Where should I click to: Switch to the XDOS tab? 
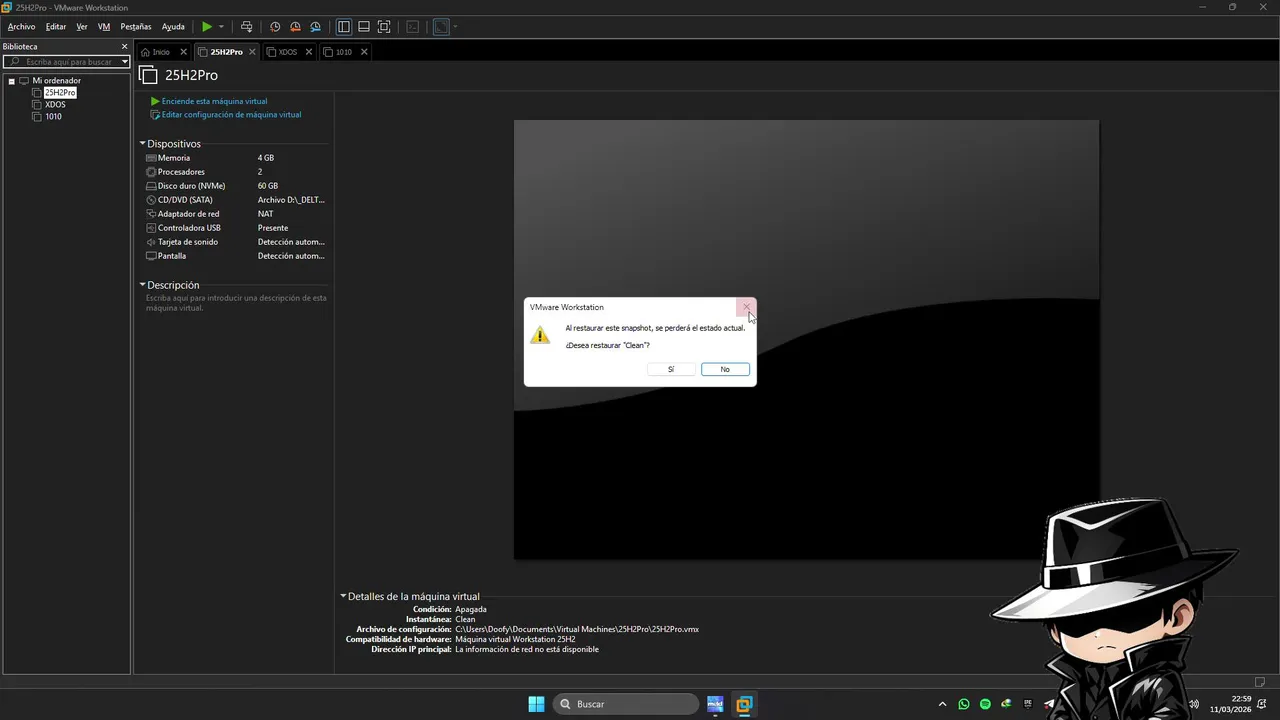(288, 52)
